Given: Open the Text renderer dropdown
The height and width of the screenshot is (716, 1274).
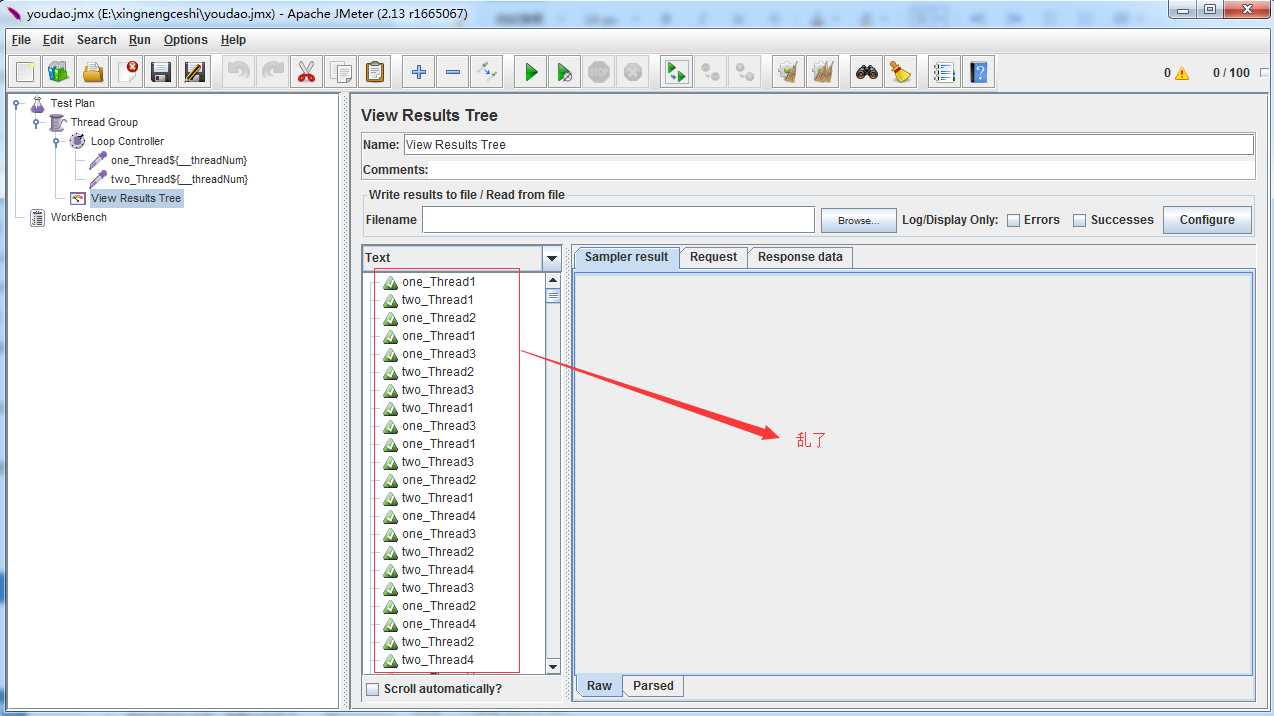Looking at the screenshot, I should (552, 258).
